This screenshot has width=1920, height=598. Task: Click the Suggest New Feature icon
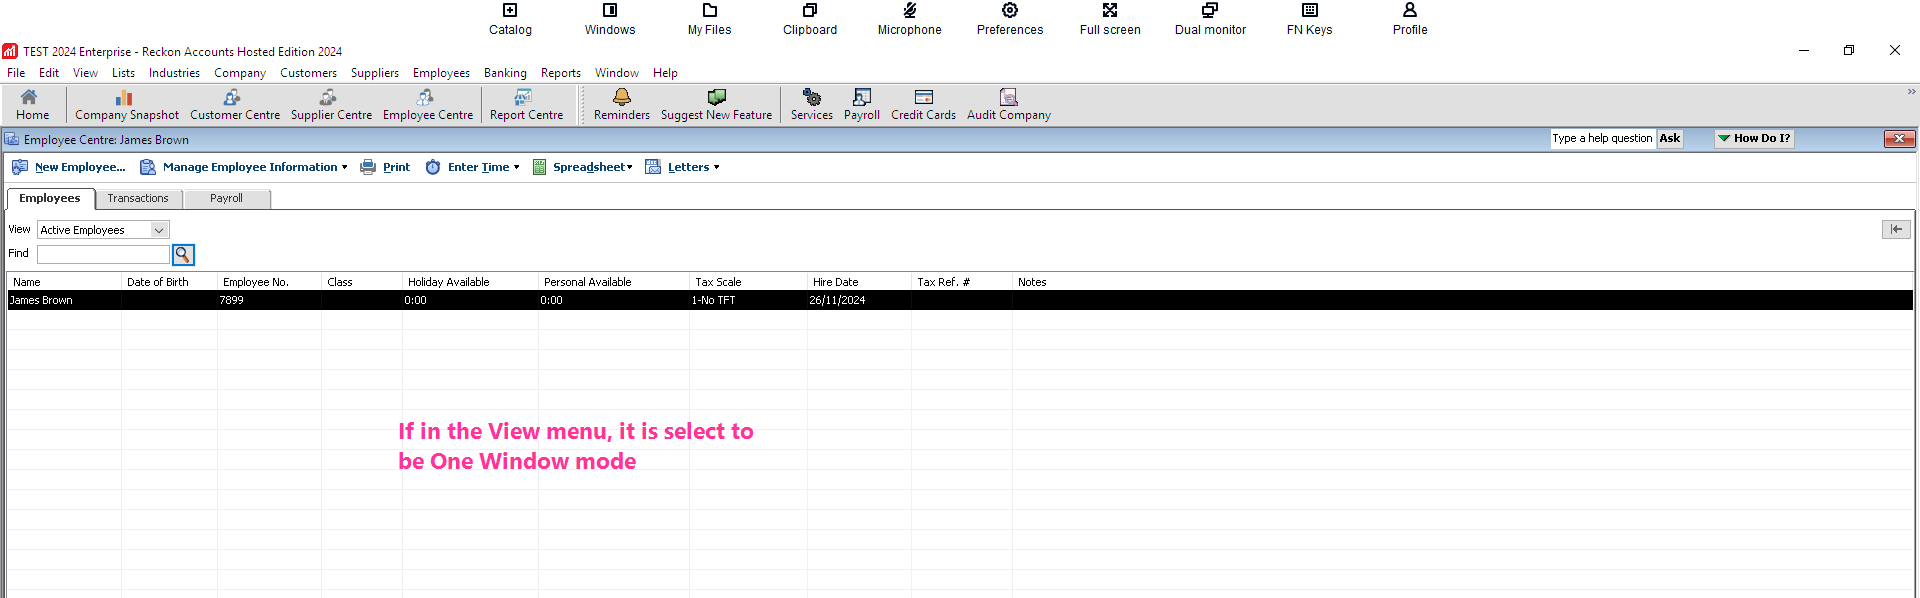(716, 104)
